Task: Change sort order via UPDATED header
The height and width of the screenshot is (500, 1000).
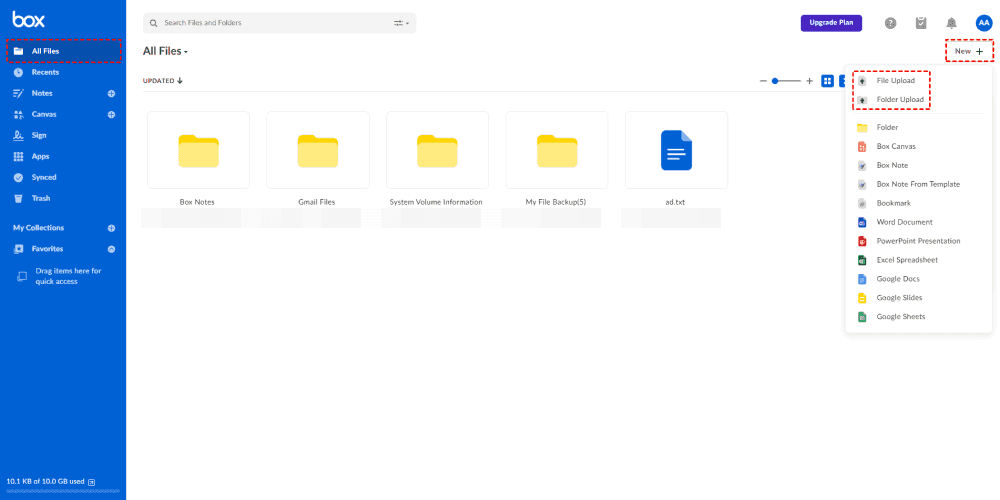Action: [163, 81]
